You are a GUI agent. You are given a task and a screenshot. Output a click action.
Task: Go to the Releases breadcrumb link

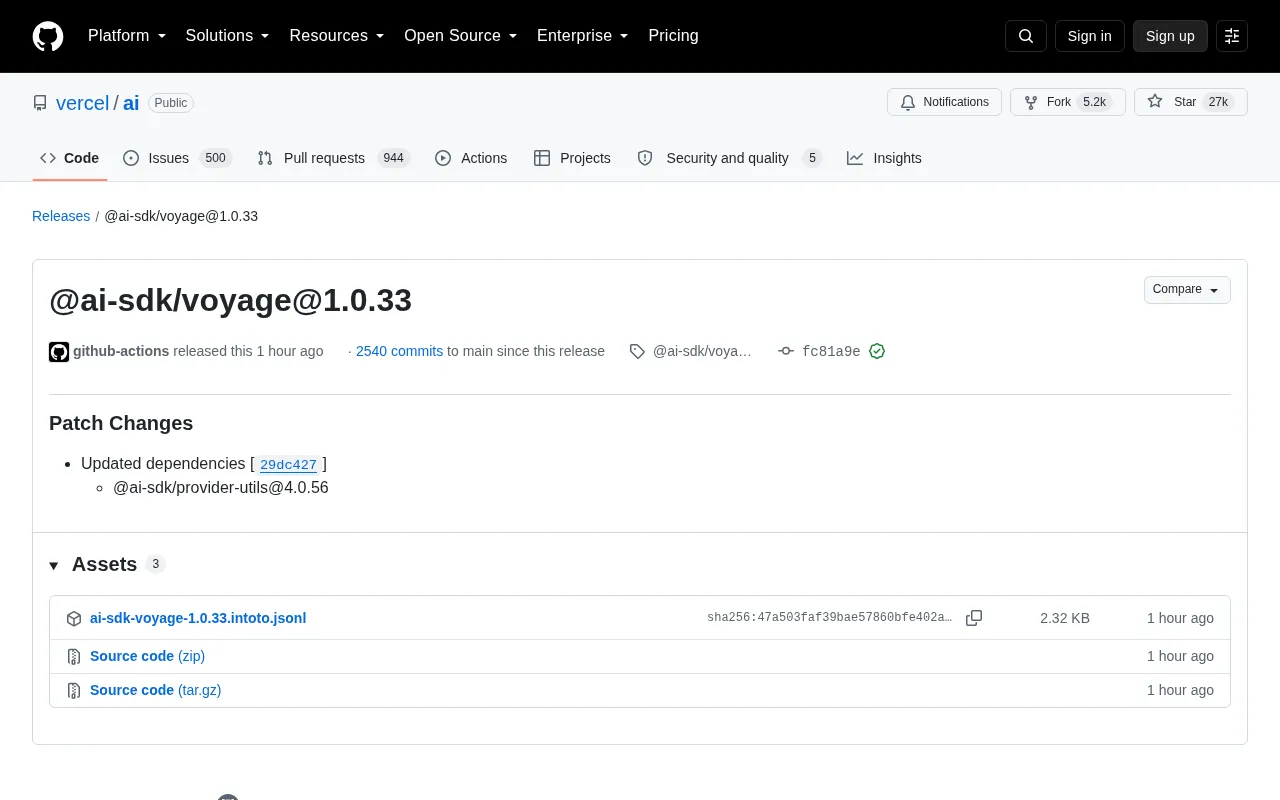[x=61, y=216]
